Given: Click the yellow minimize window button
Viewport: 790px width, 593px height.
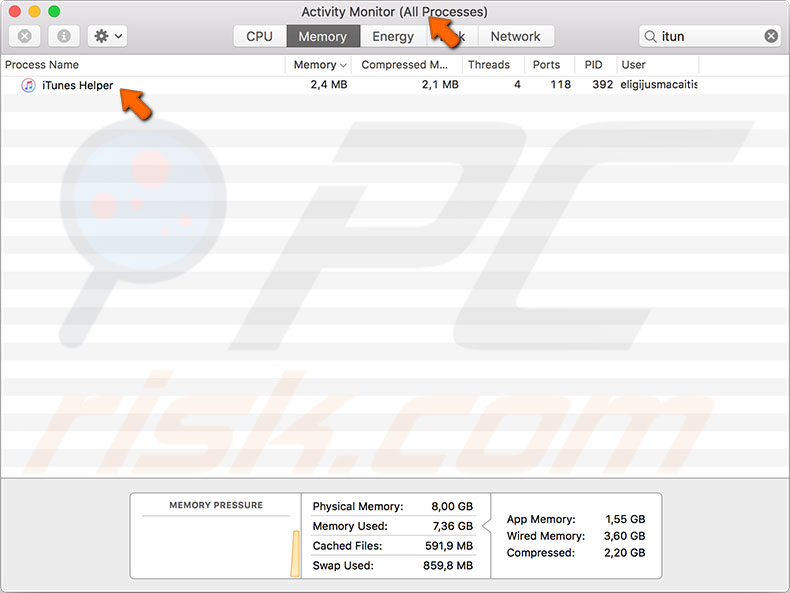Looking at the screenshot, I should coord(34,11).
